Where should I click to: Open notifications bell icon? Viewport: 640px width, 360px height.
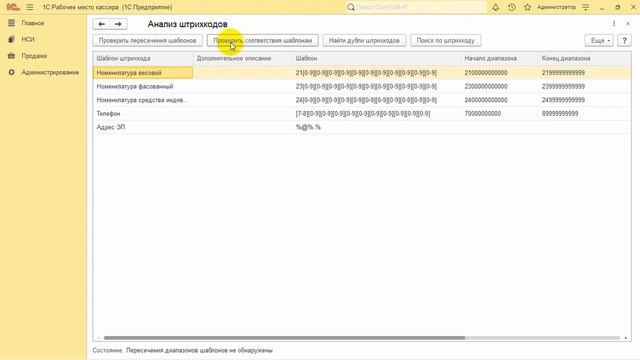(496, 7)
